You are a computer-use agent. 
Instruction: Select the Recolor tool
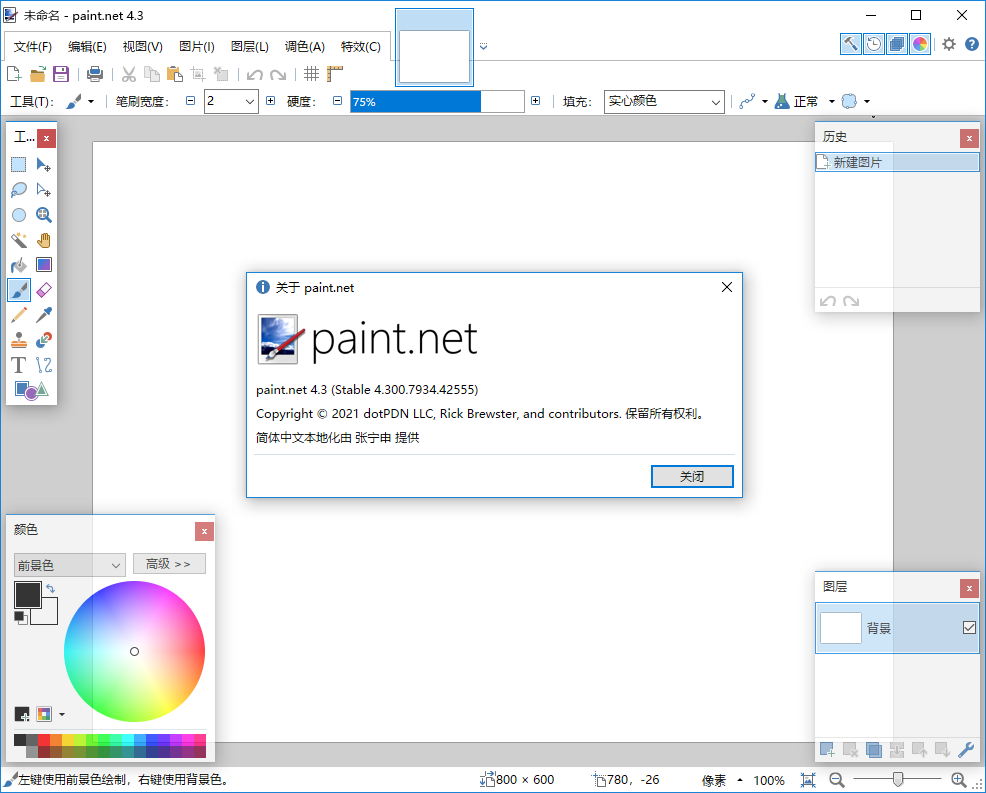[x=43, y=340]
